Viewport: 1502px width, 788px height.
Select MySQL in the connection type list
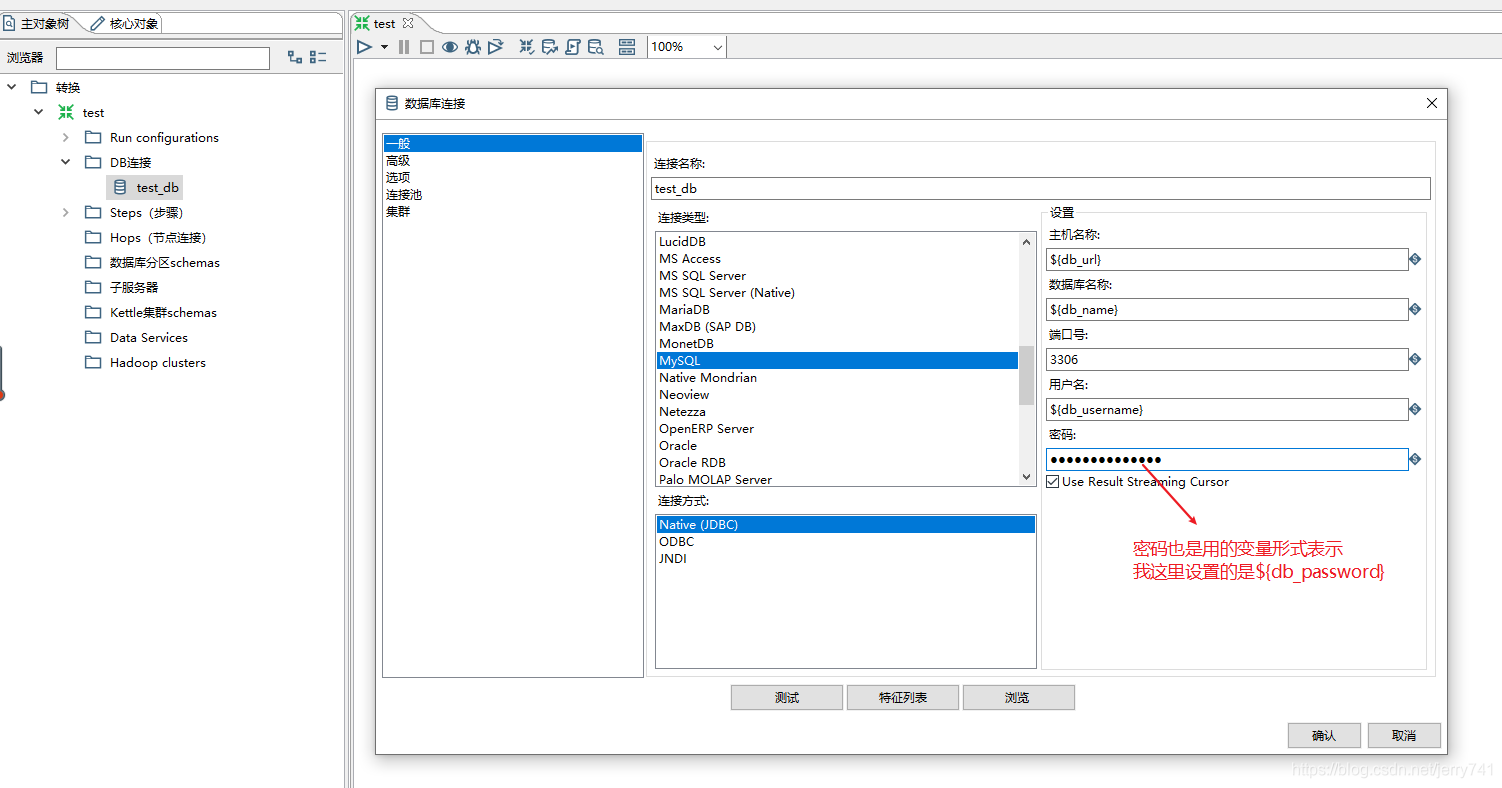tap(837, 360)
